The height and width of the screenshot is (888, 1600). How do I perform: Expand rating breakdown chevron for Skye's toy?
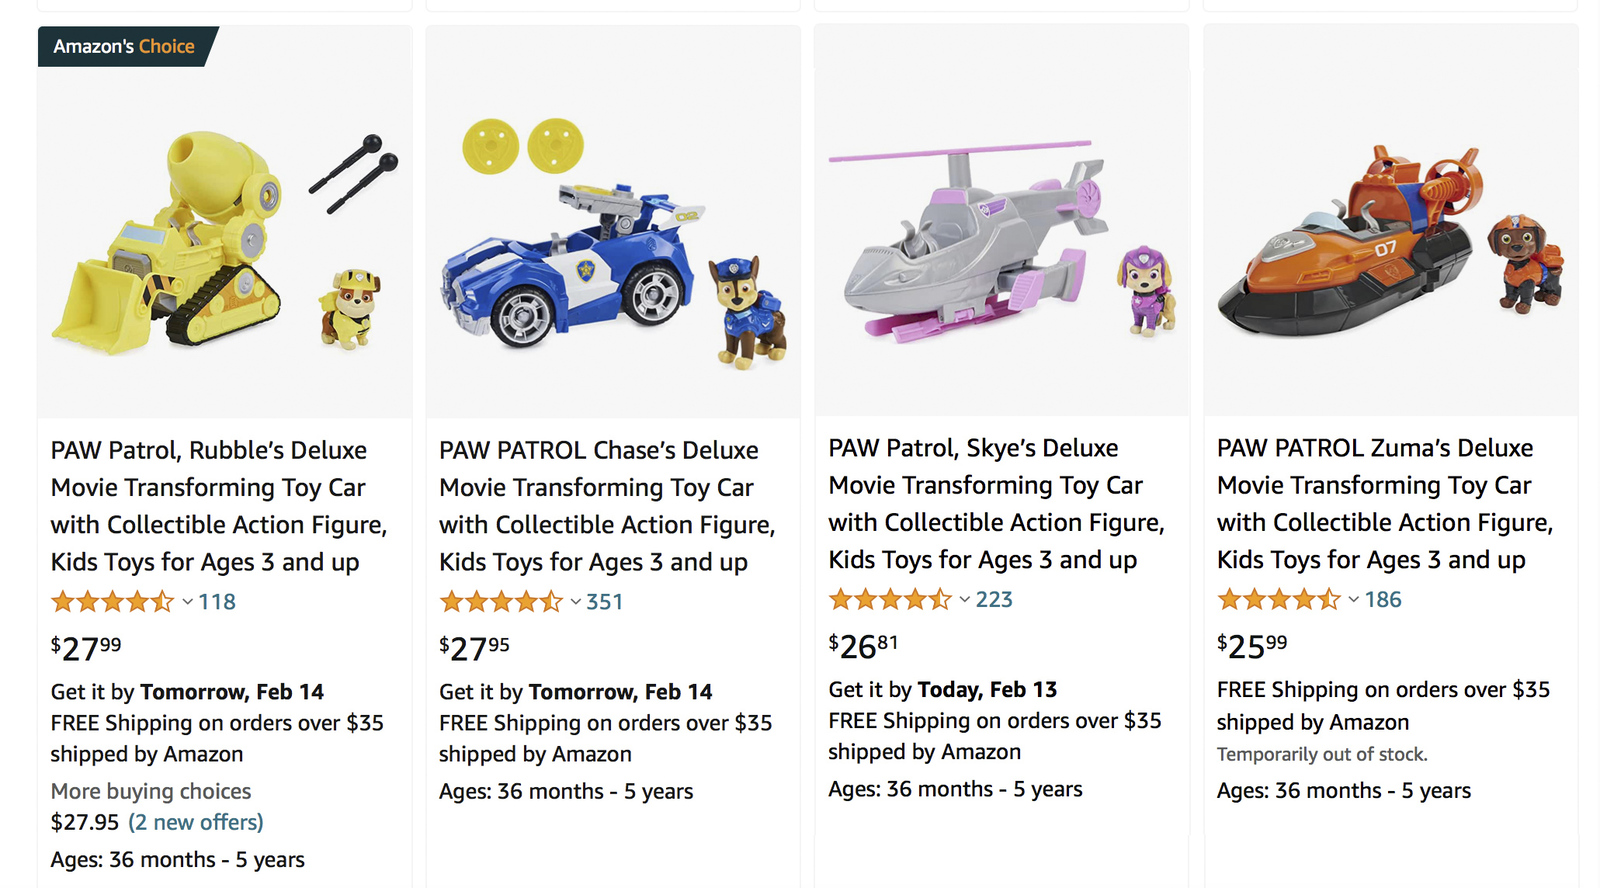click(965, 600)
